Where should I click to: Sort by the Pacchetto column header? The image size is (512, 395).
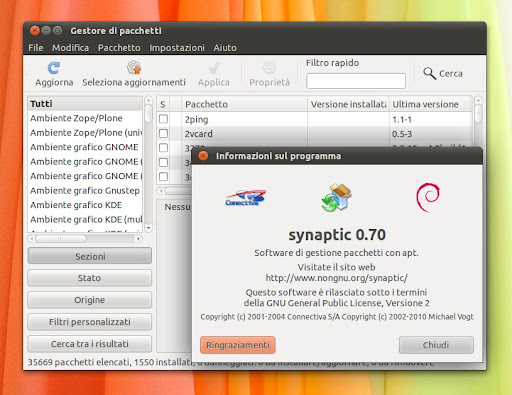[244, 104]
